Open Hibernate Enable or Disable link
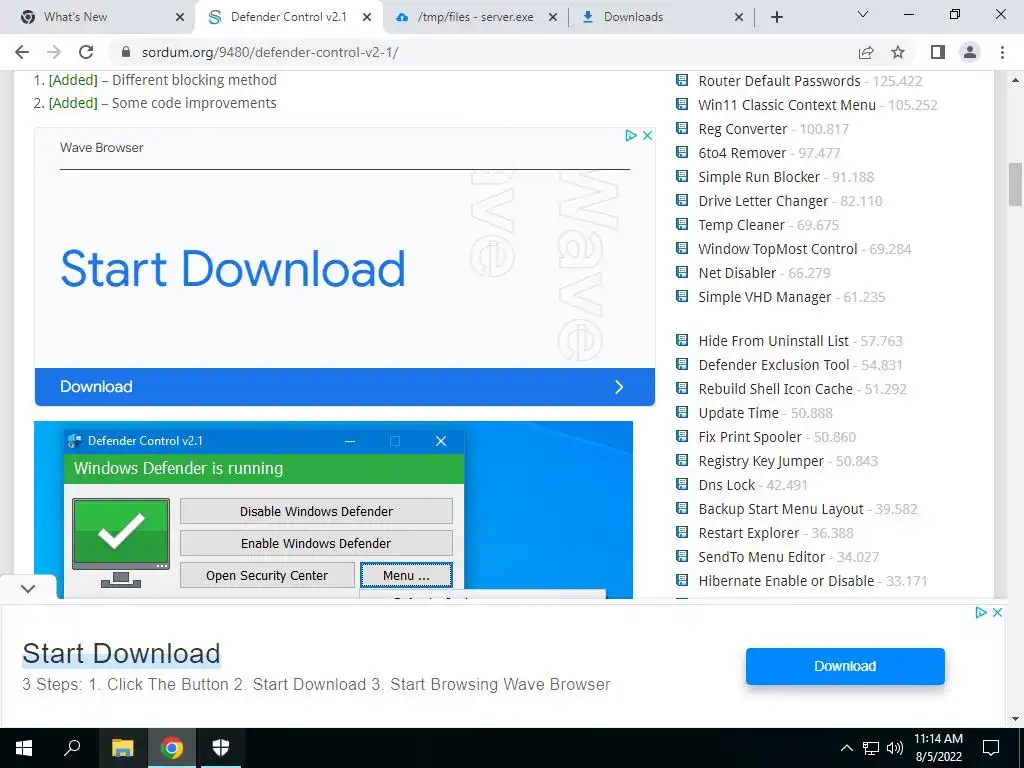1024x768 pixels. point(786,581)
